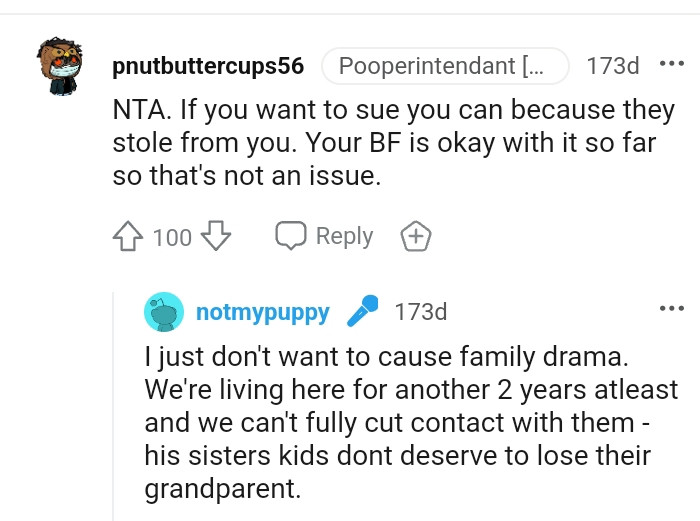The image size is (700, 521).
Task: Upvote the pnutbuttercups56 comment
Action: pos(130,237)
